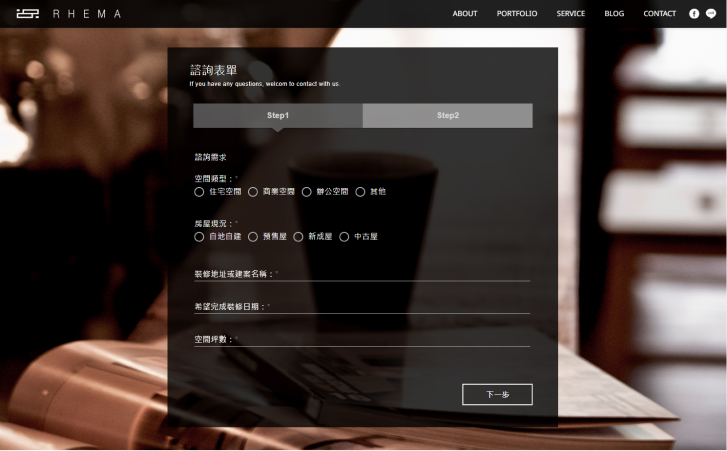Switch to Step2 tab

[x=447, y=116]
